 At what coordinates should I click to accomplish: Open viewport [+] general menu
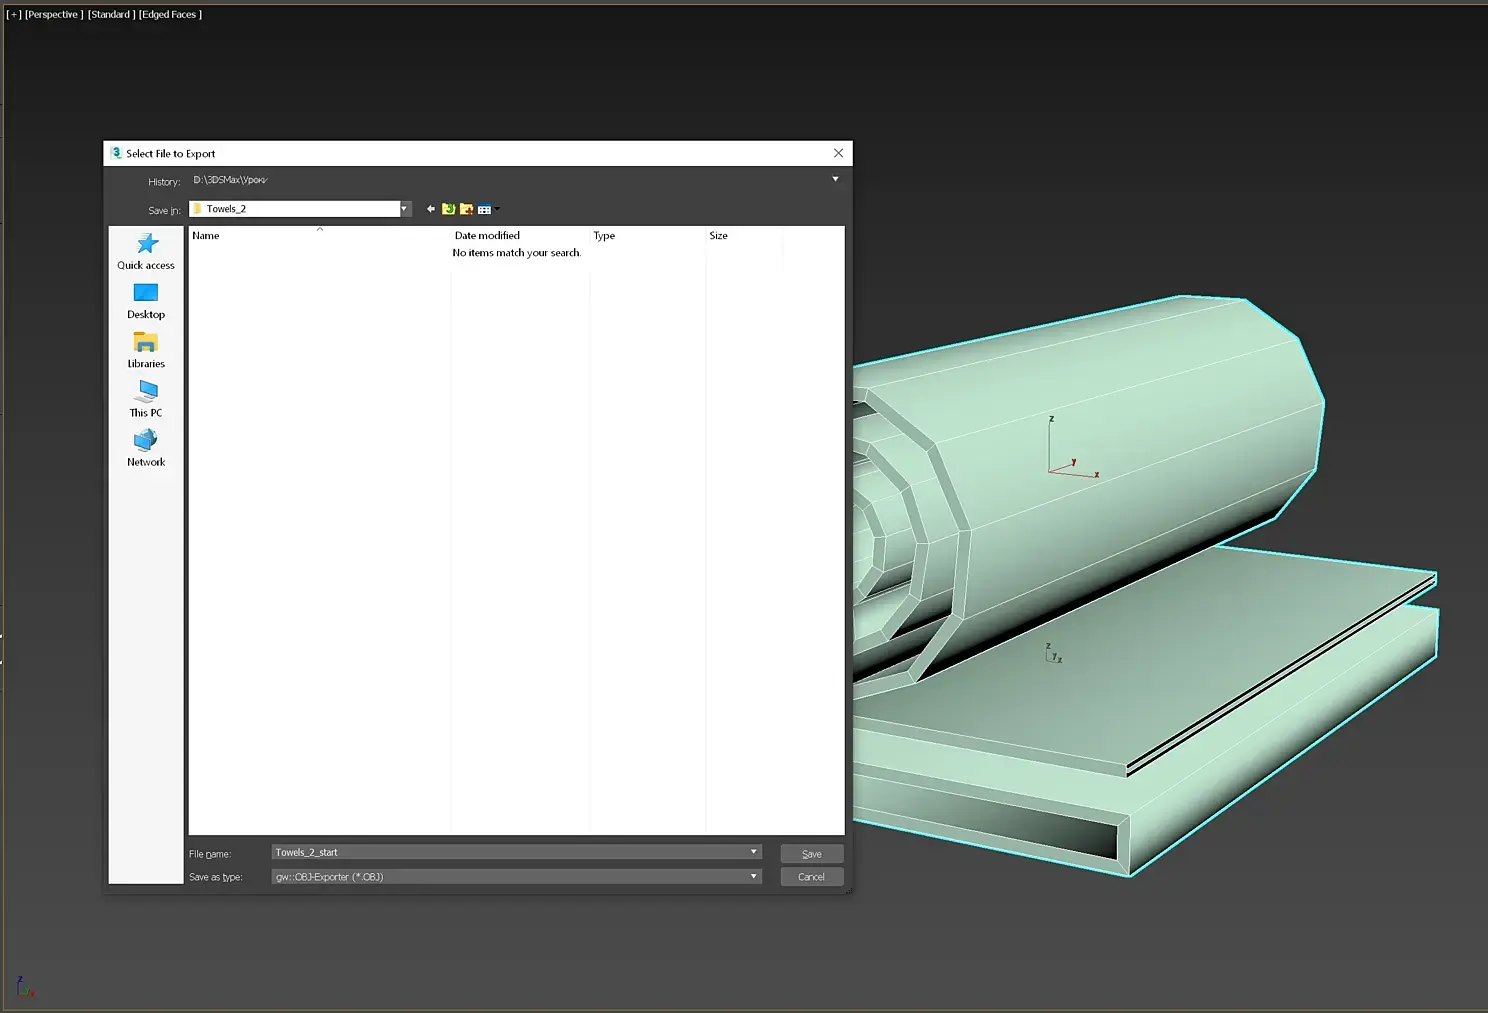pyautogui.click(x=14, y=14)
